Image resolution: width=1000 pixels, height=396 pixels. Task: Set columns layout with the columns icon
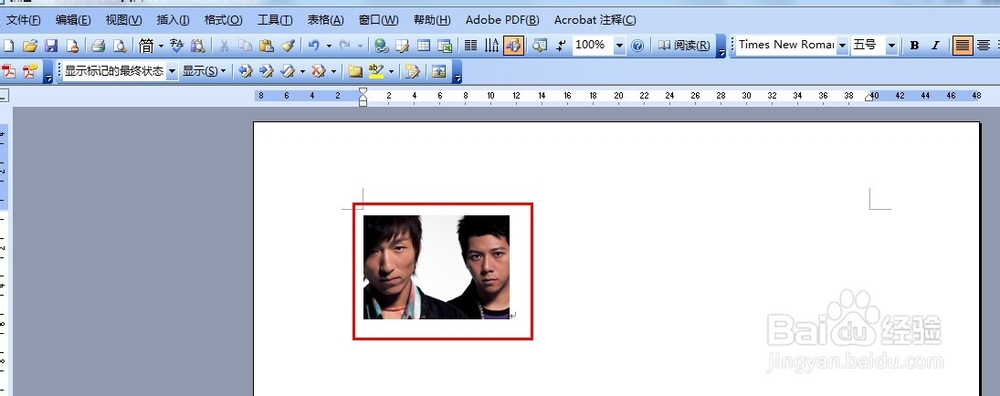[x=471, y=46]
